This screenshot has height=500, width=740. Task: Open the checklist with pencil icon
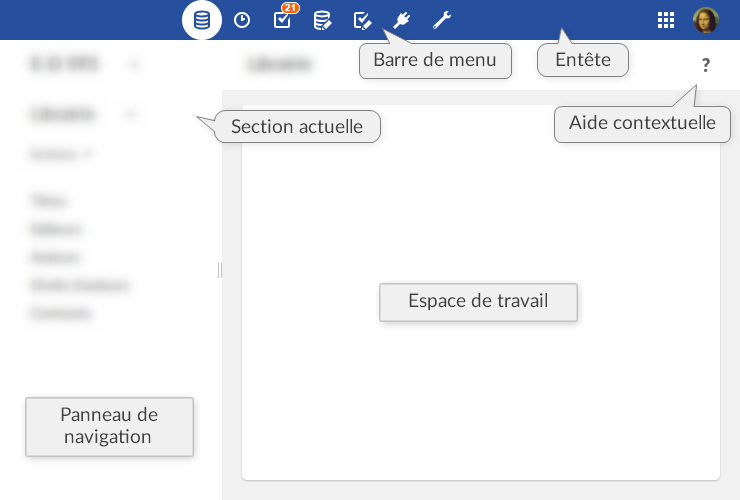coord(362,21)
